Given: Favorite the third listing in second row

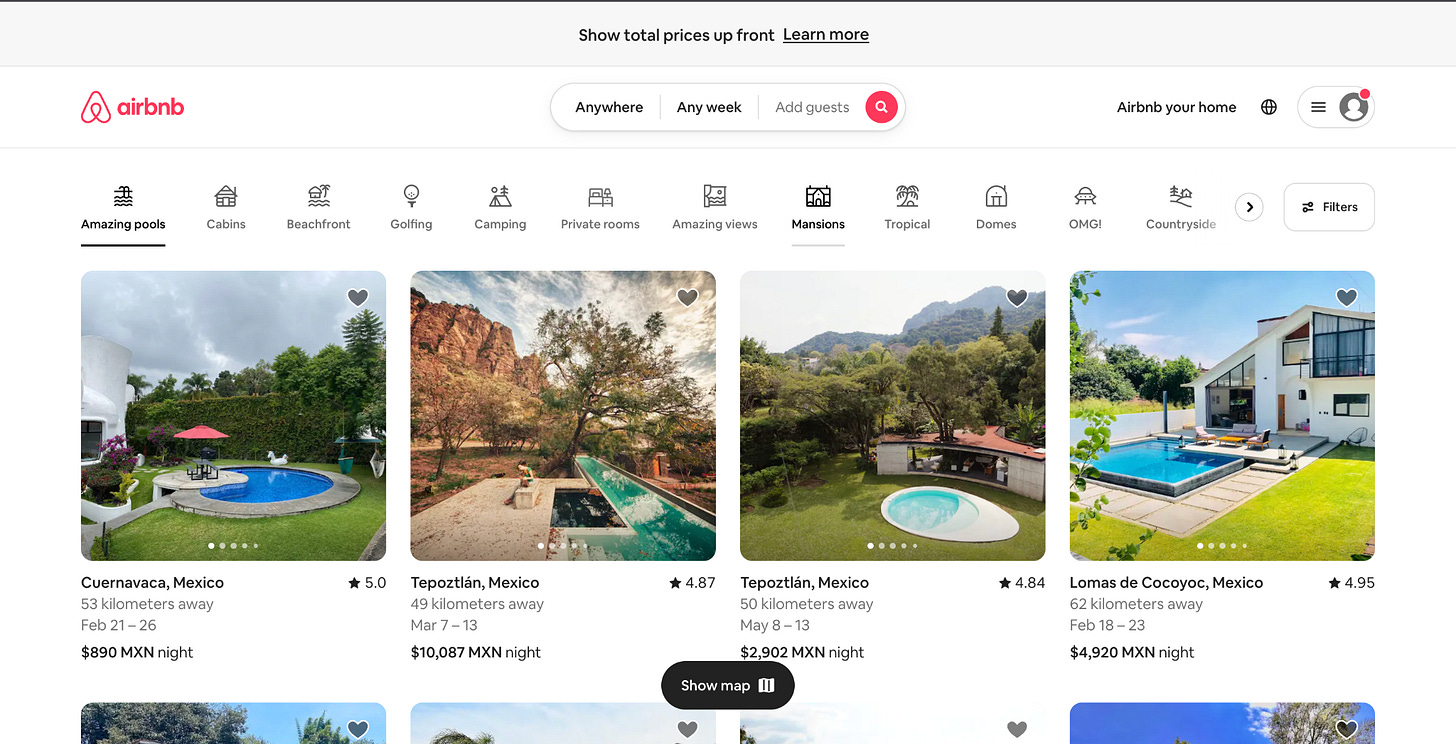Looking at the screenshot, I should click(x=1017, y=729).
